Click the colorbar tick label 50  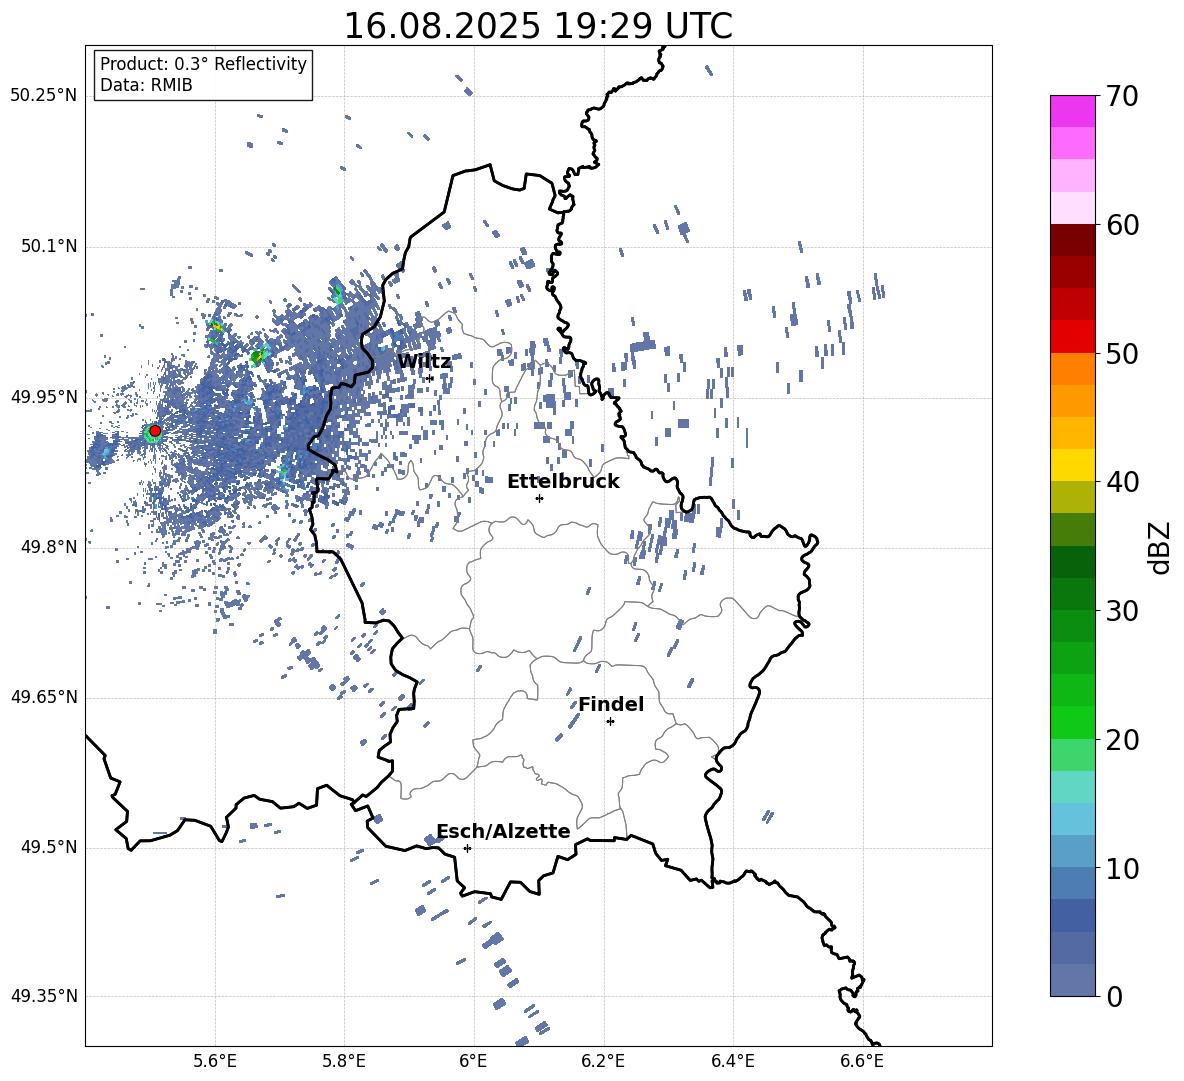(x=1122, y=354)
